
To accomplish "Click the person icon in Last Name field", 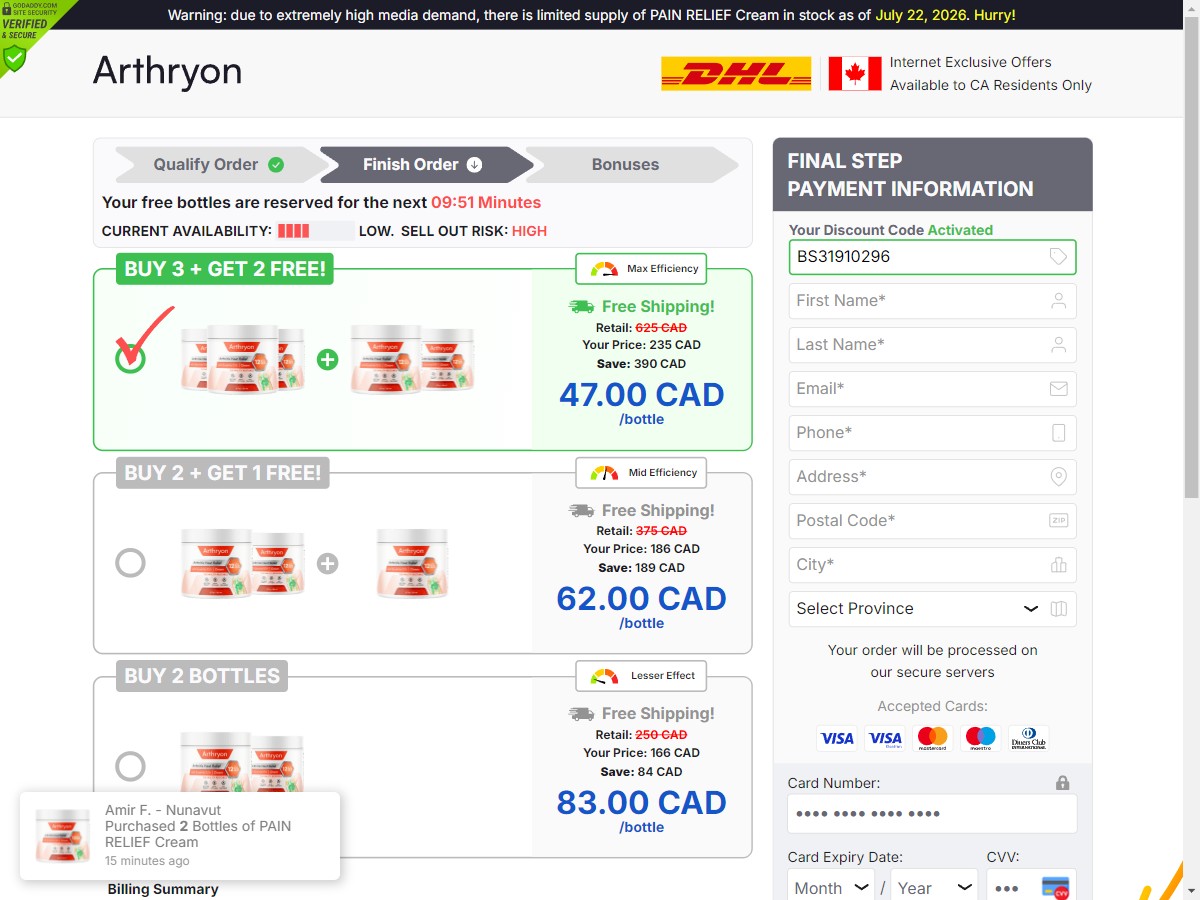I will pos(1058,345).
